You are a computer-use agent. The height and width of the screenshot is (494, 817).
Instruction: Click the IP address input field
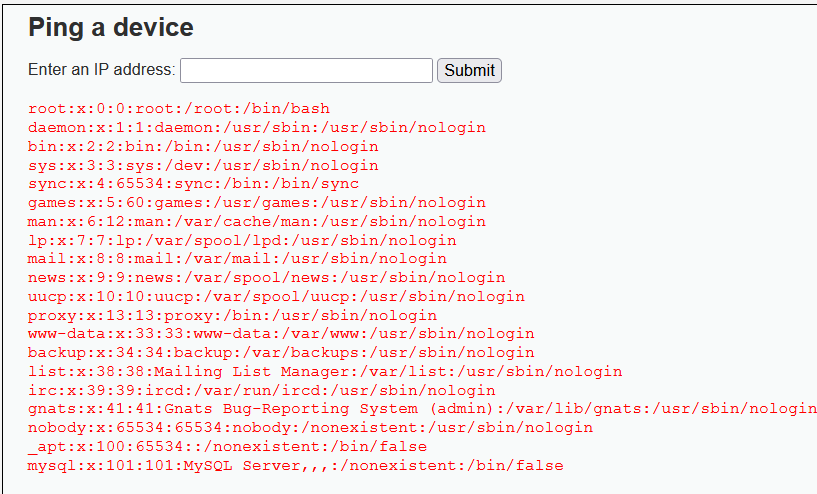pos(306,70)
